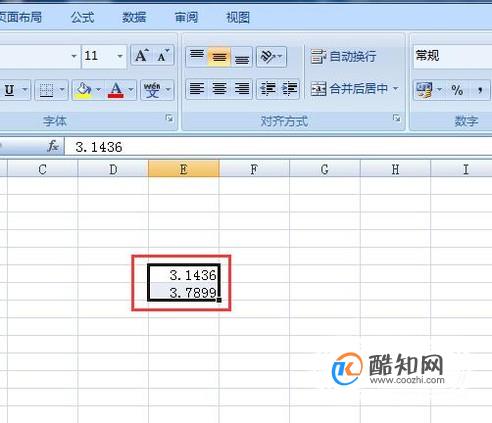492x423 pixels.
Task: Click the Decrease Font Size icon
Action: coord(163,56)
